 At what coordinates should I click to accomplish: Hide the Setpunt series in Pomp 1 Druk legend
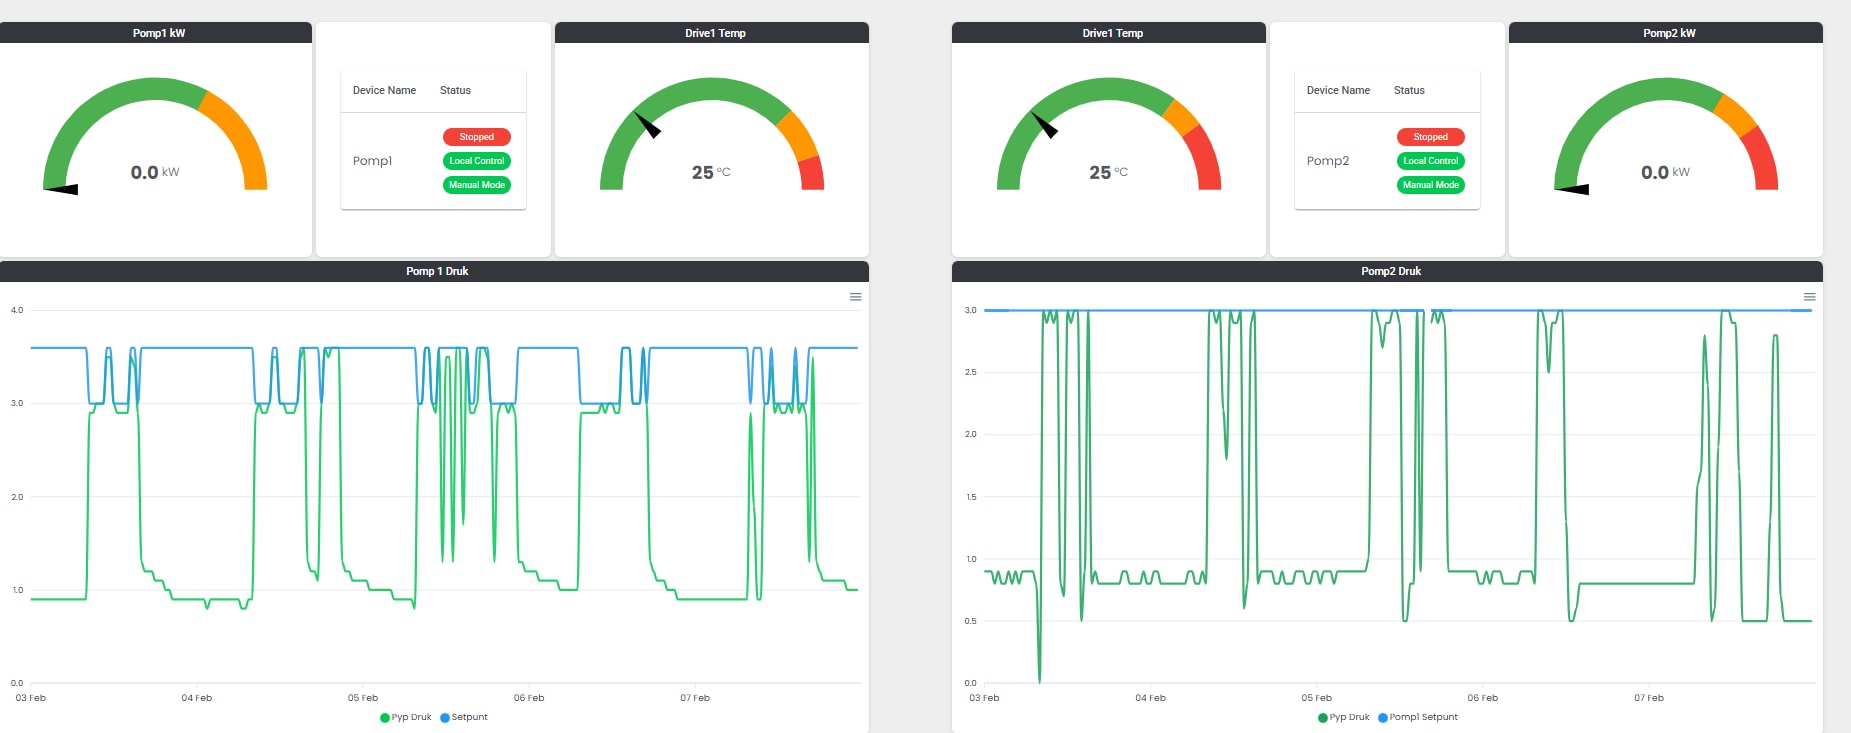(x=464, y=717)
